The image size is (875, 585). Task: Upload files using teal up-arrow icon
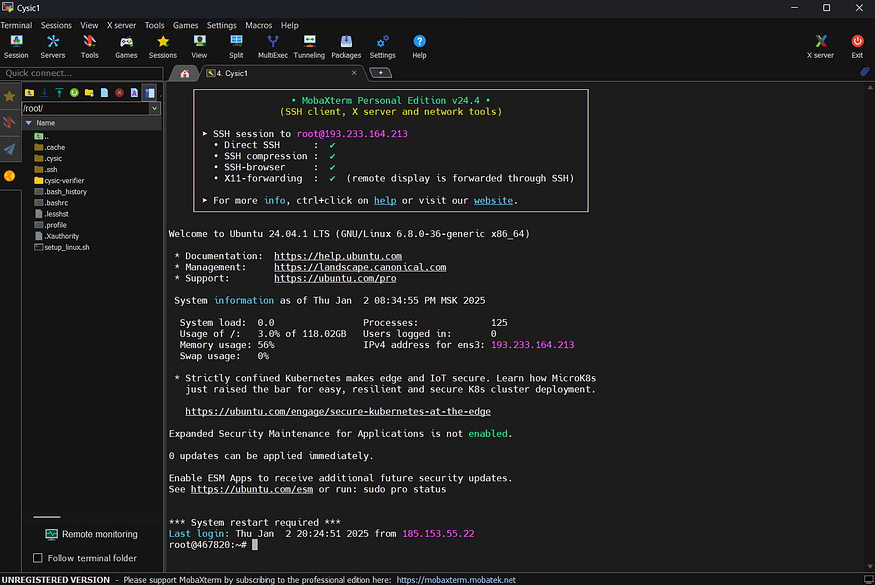click(x=59, y=93)
